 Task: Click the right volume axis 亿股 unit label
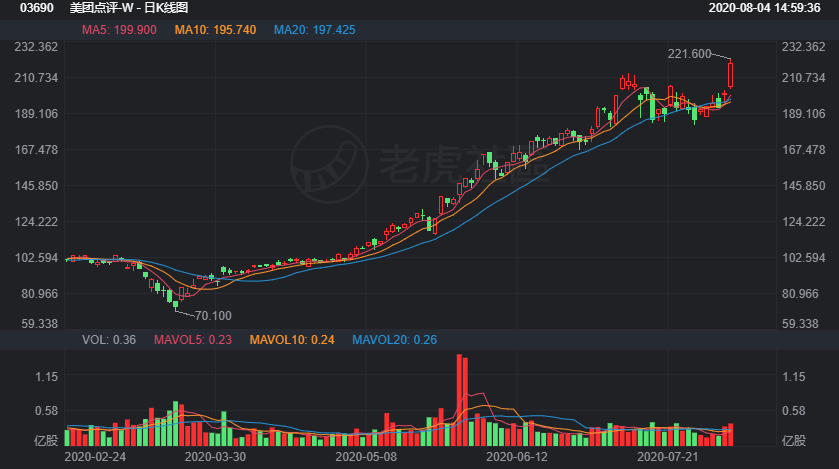795,441
